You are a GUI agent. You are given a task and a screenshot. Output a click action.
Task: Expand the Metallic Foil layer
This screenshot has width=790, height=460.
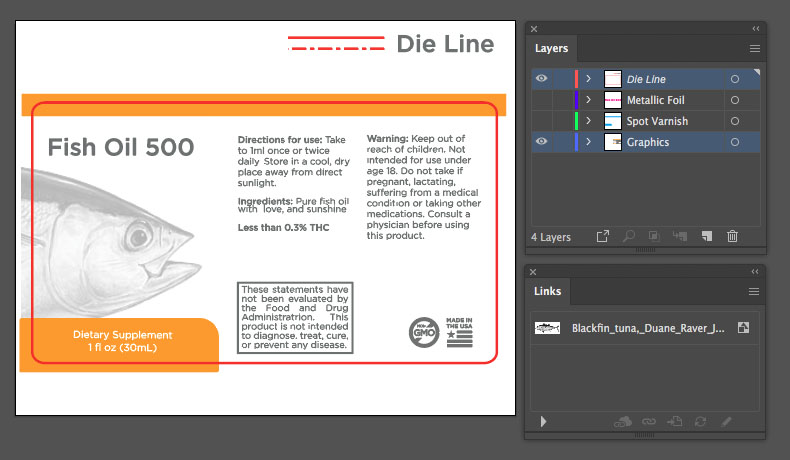[x=588, y=100]
